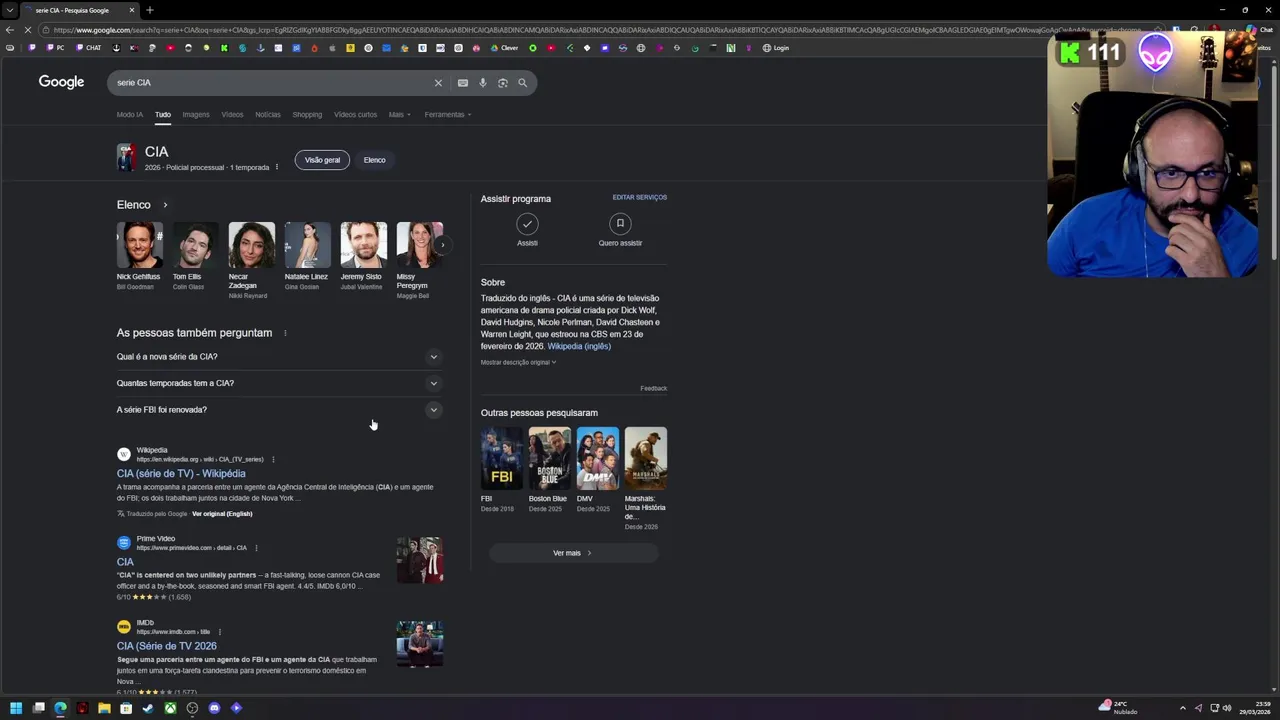Select the Elenco chip
Image resolution: width=1280 pixels, height=720 pixels.
(374, 160)
